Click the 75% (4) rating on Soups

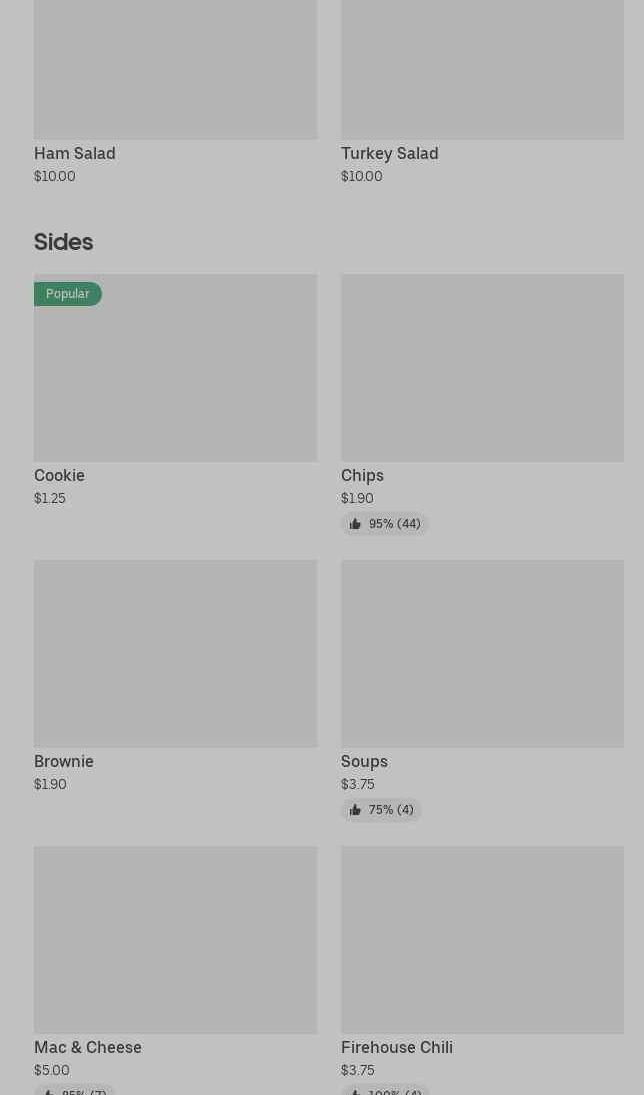[391, 810]
